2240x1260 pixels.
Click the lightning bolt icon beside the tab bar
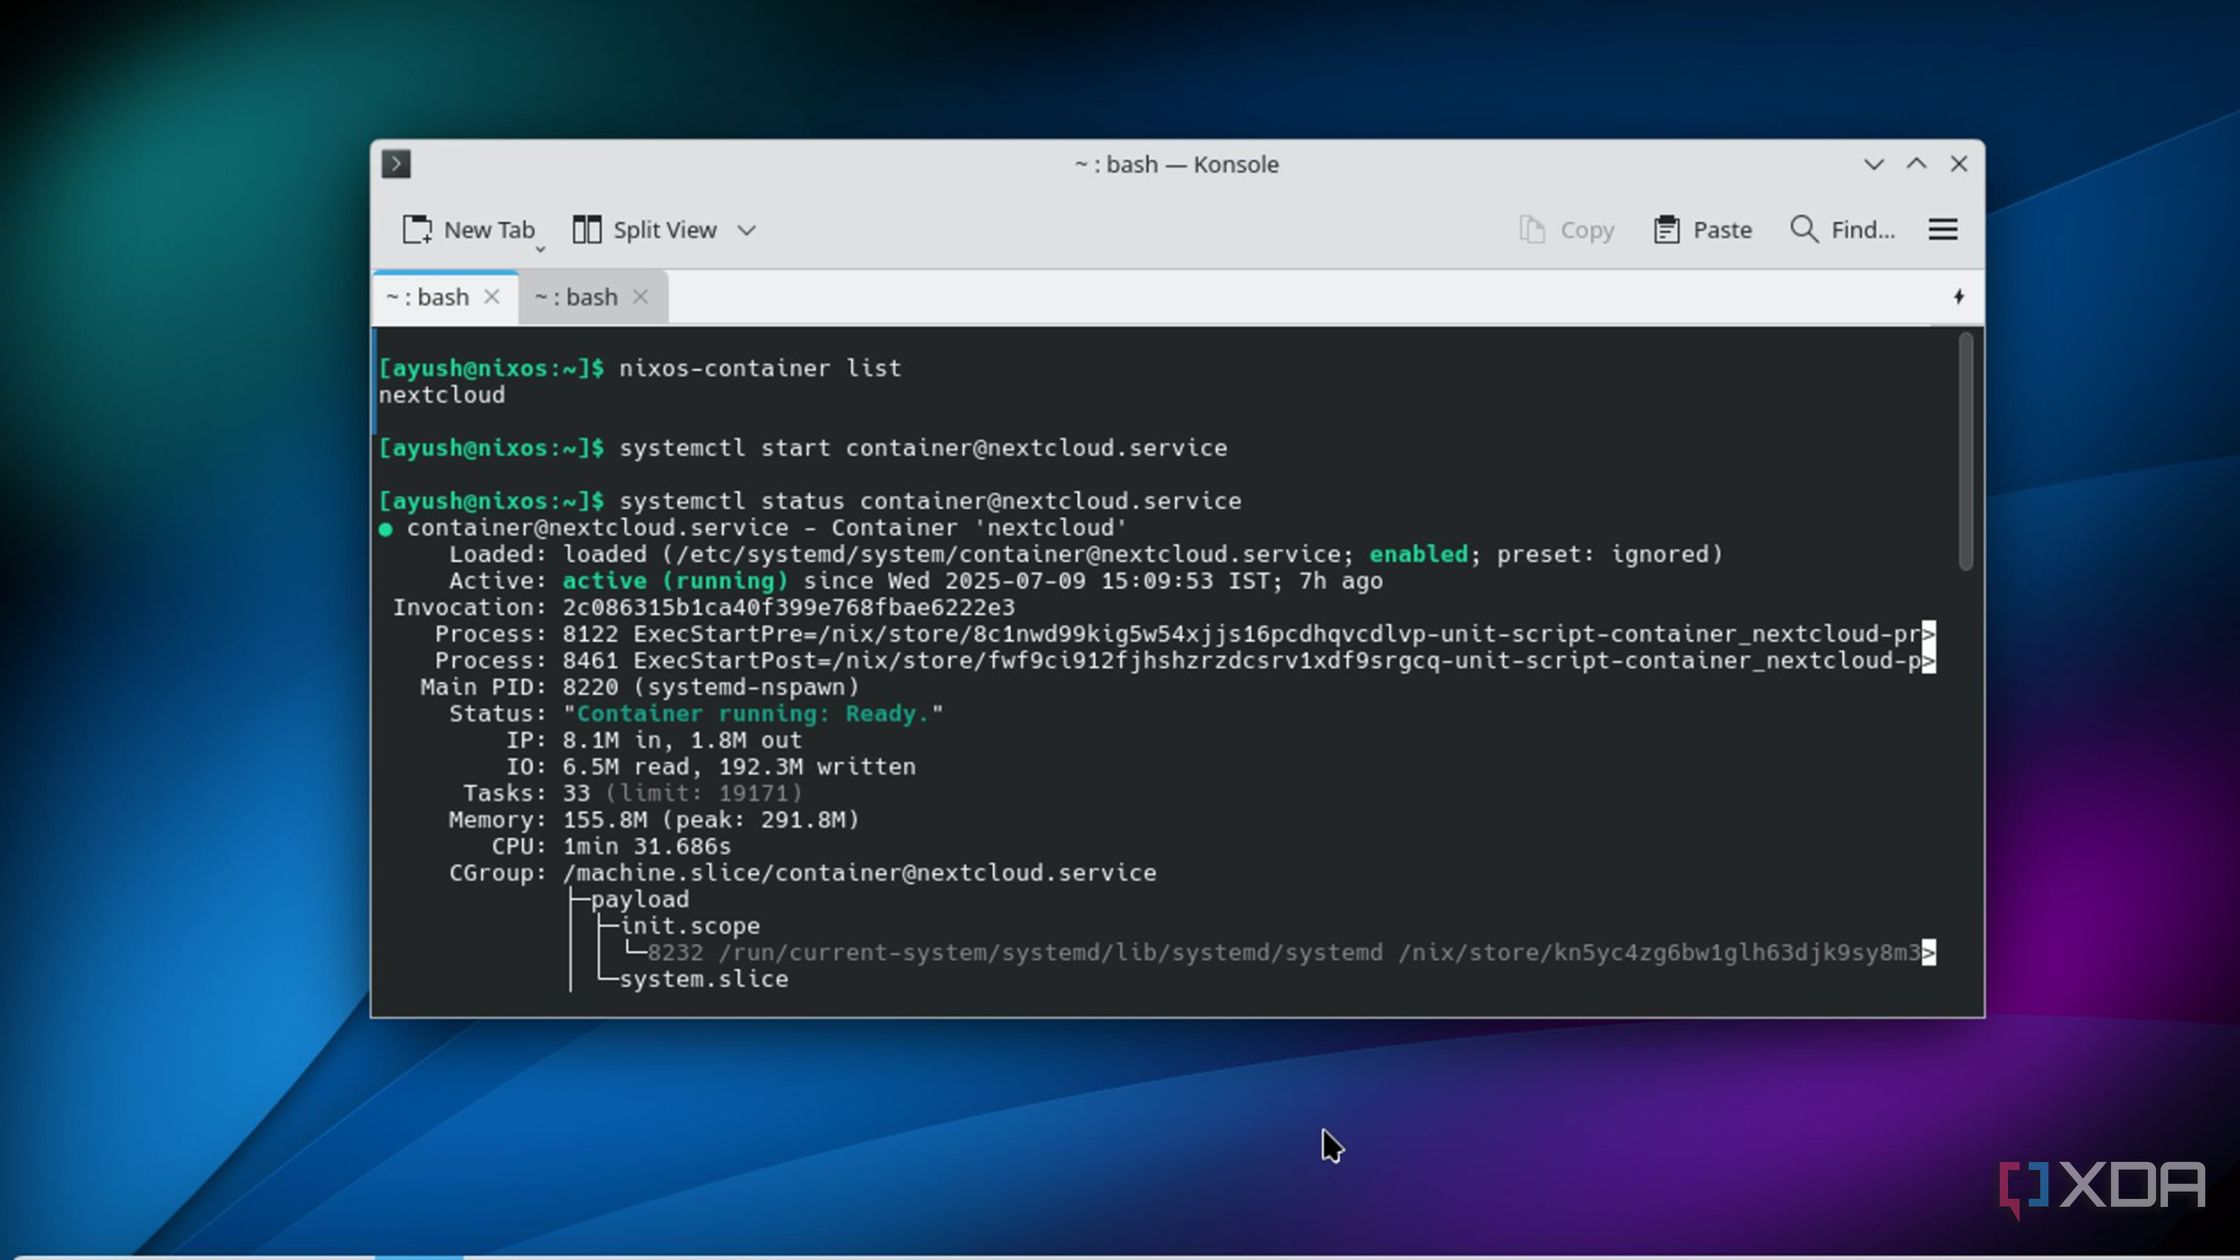click(1959, 296)
